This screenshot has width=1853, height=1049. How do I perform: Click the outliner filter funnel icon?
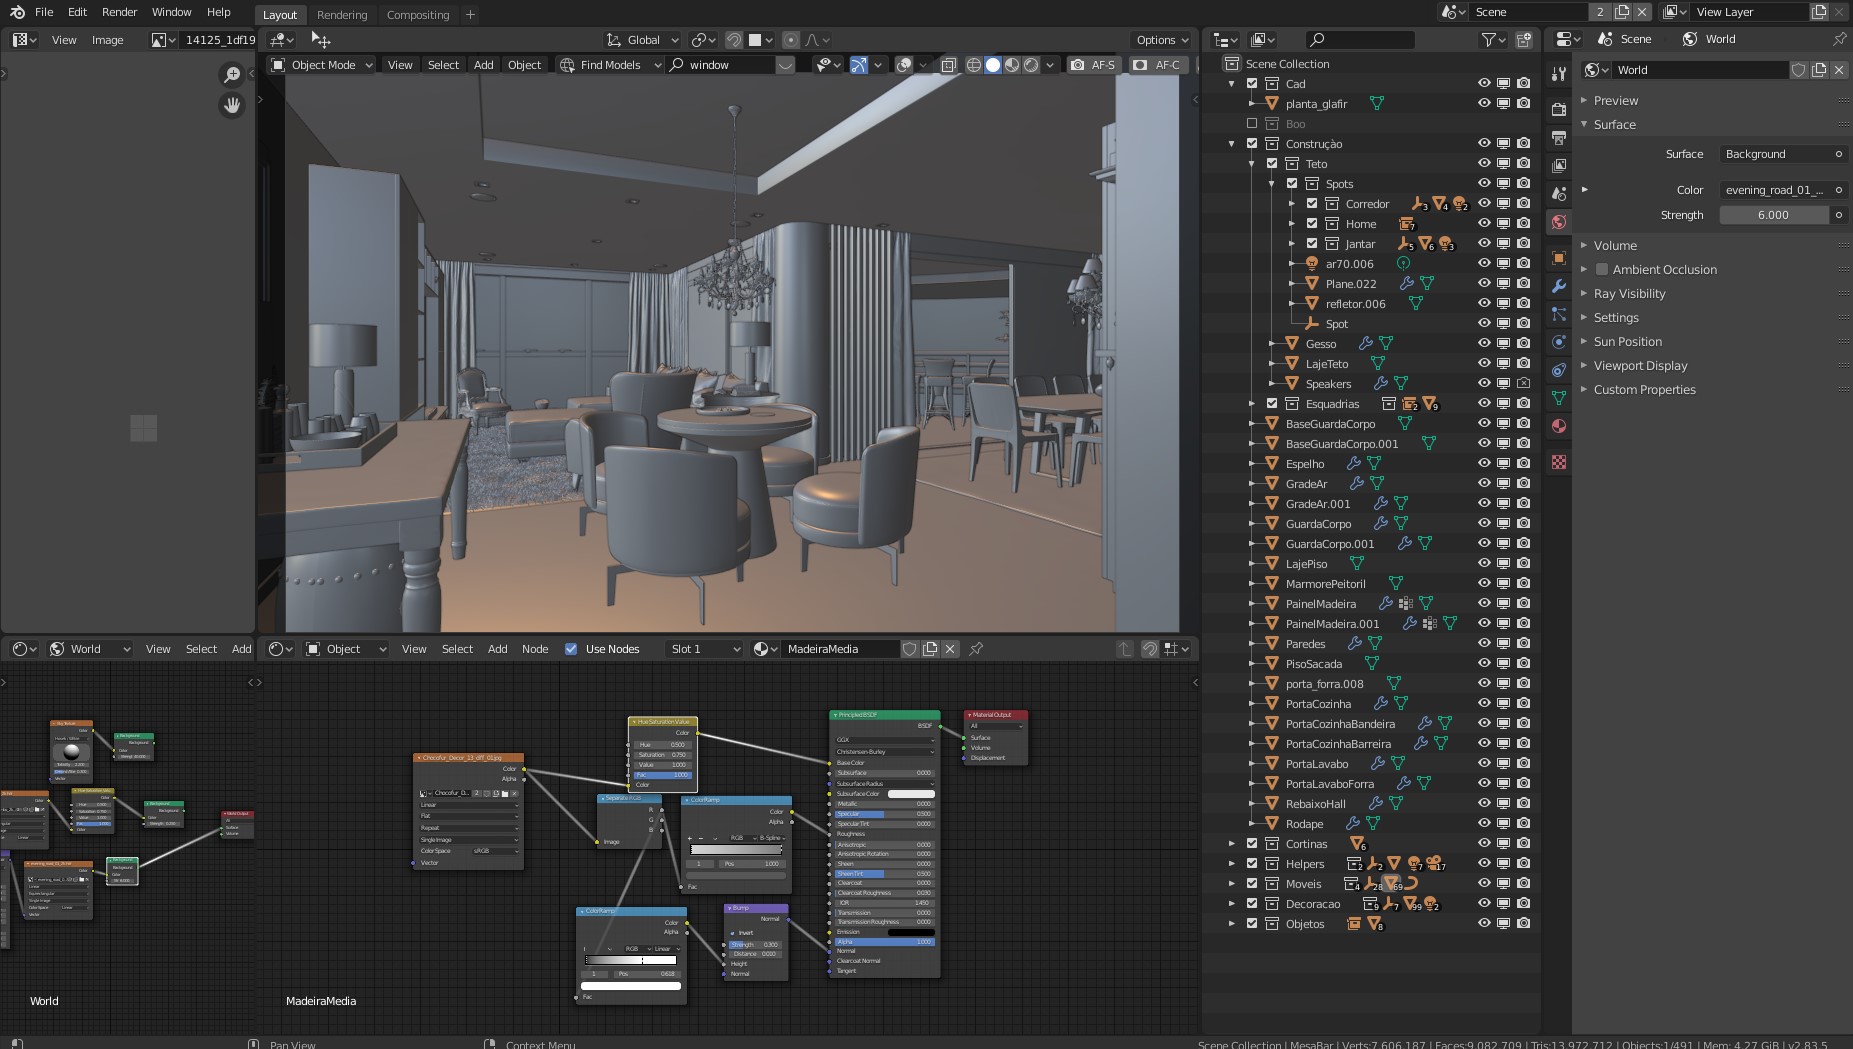1489,39
